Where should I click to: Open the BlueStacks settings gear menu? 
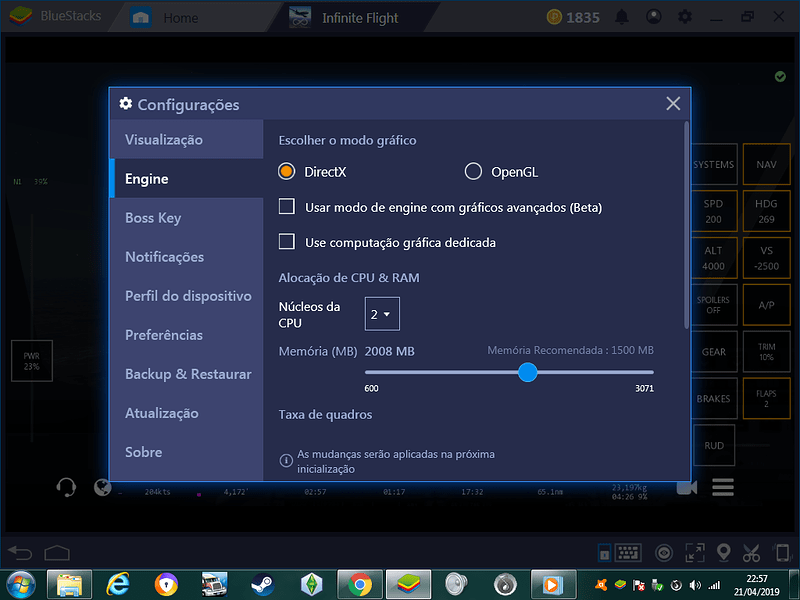tap(685, 17)
